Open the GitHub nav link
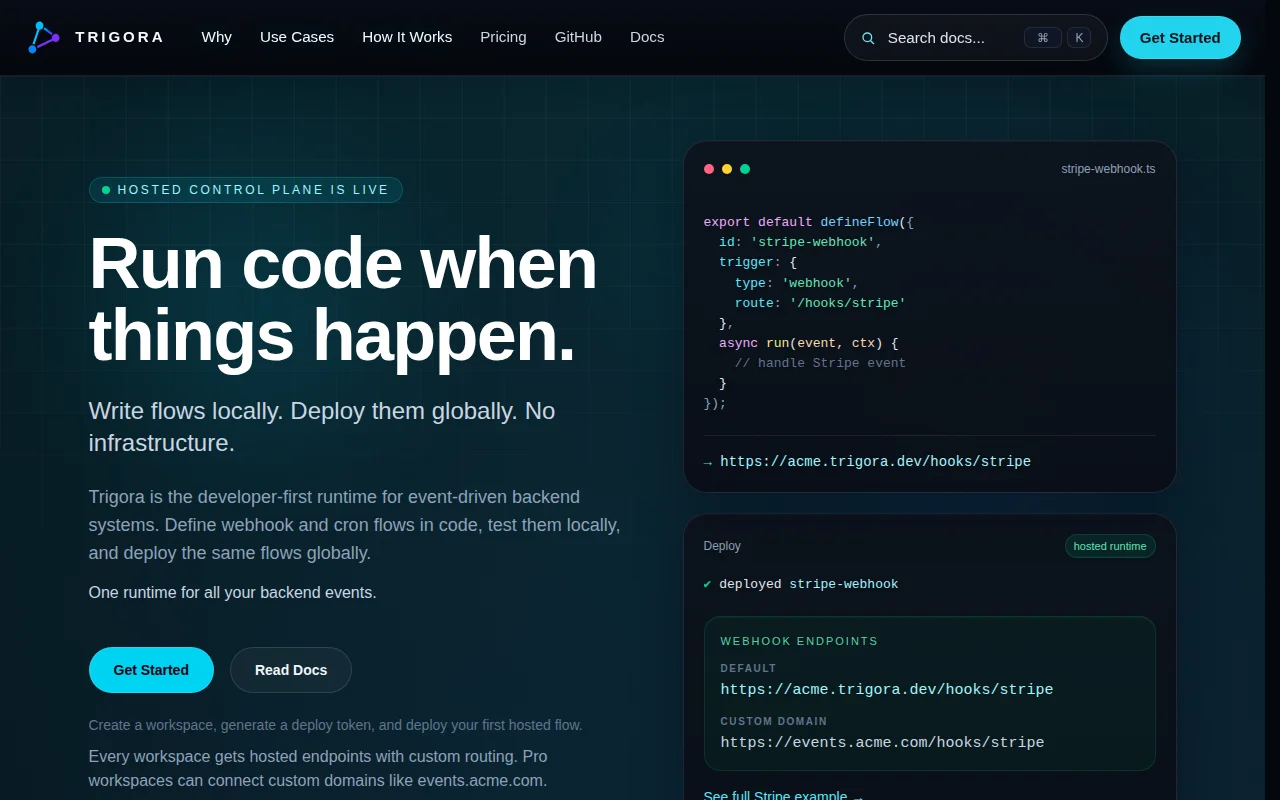The image size is (1280, 800). point(578,37)
